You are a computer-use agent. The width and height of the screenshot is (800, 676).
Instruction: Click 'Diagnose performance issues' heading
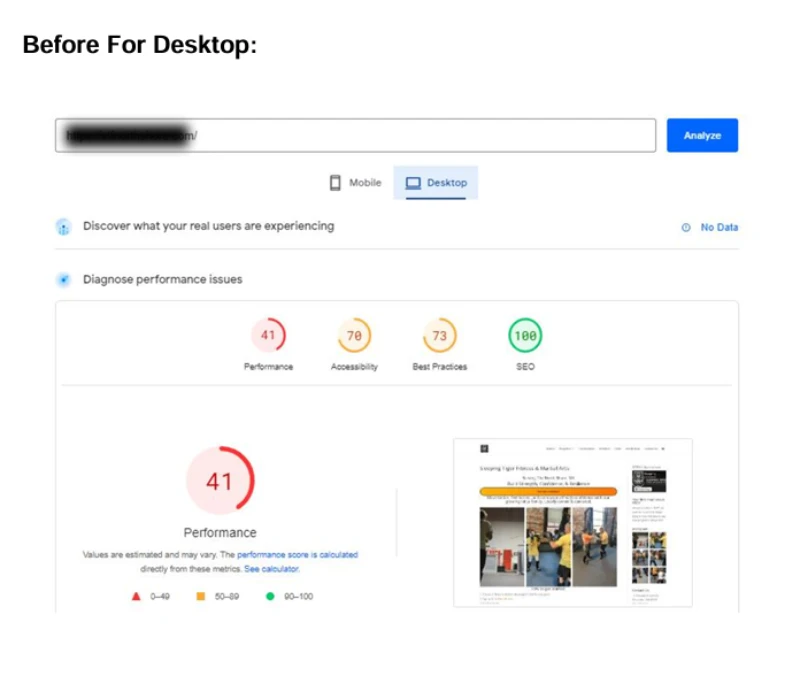pyautogui.click(x=163, y=280)
